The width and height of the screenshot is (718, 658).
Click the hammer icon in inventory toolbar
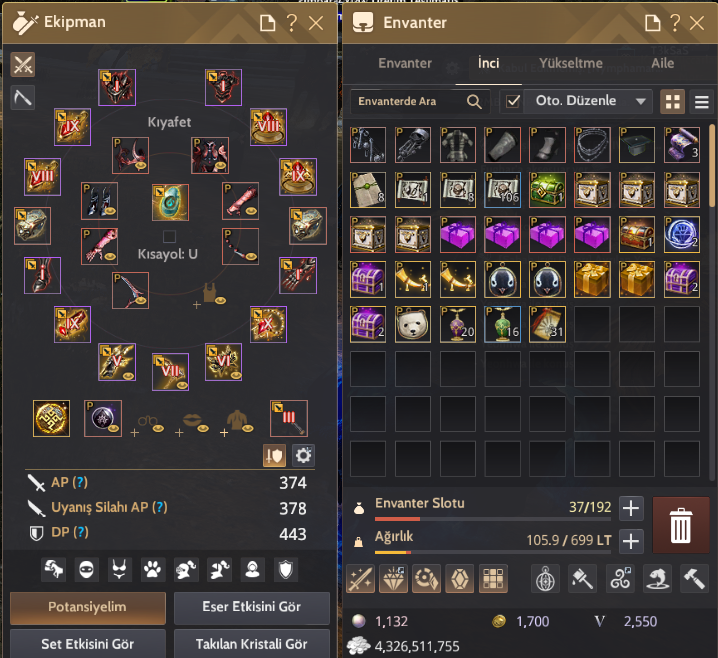(694, 579)
